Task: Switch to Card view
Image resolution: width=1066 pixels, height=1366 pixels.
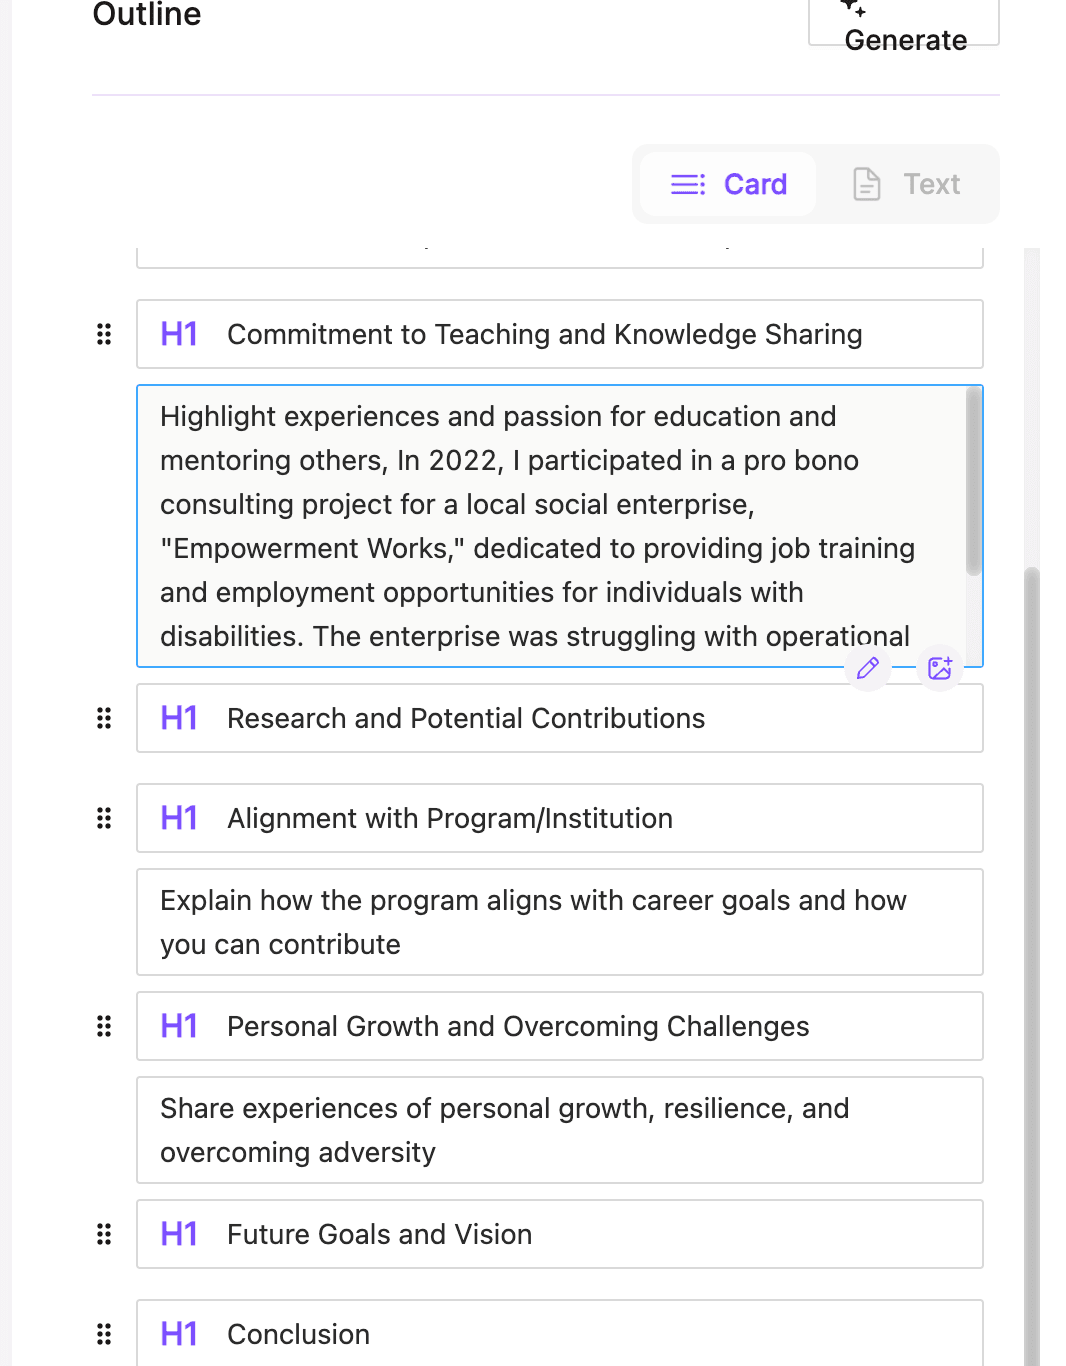Action: click(x=728, y=184)
